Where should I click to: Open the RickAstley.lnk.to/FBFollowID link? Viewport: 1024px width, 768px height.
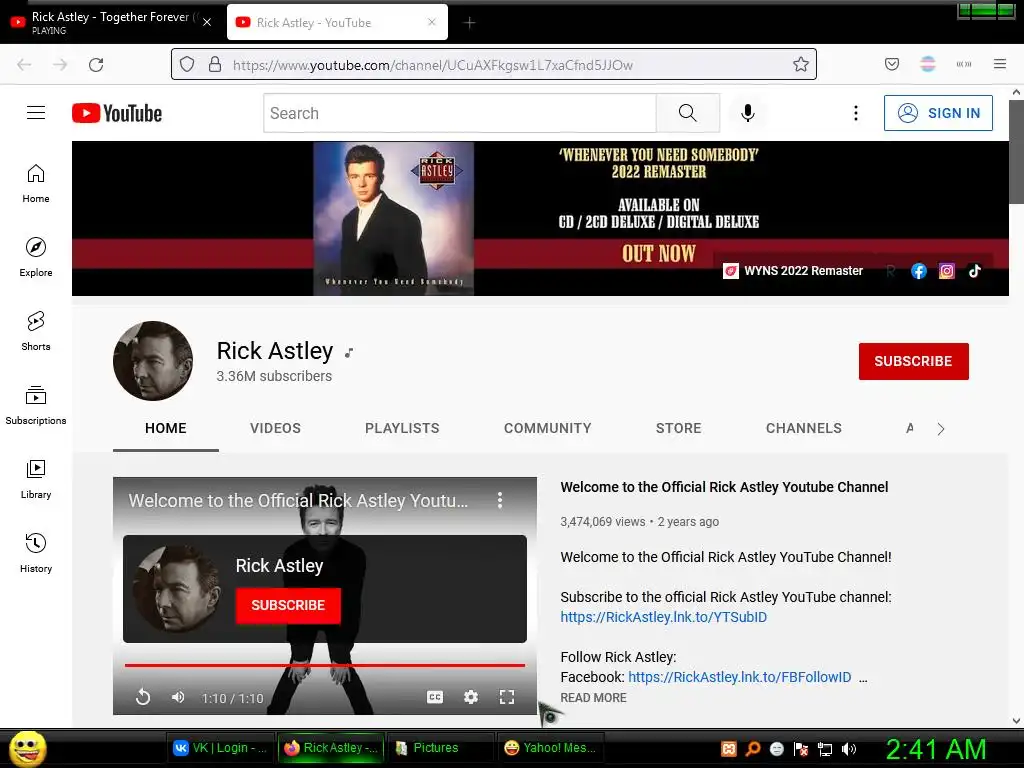pos(739,677)
